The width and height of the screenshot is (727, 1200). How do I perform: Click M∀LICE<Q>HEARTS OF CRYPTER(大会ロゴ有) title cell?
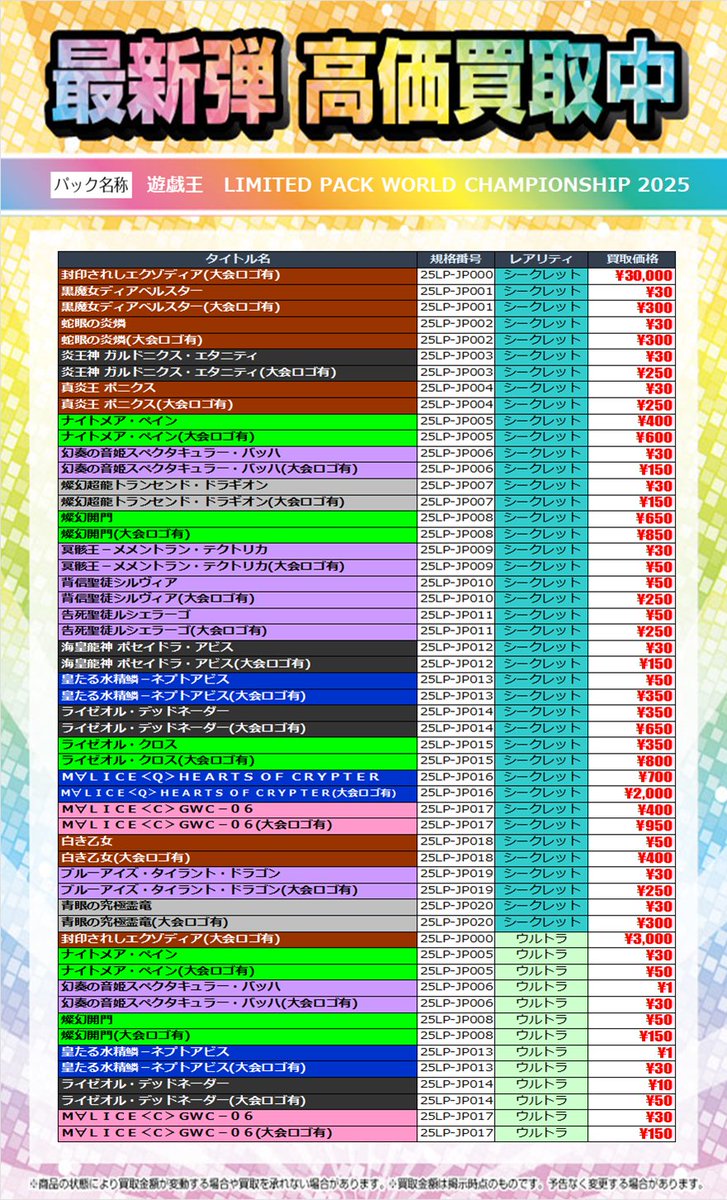pyautogui.click(x=237, y=793)
